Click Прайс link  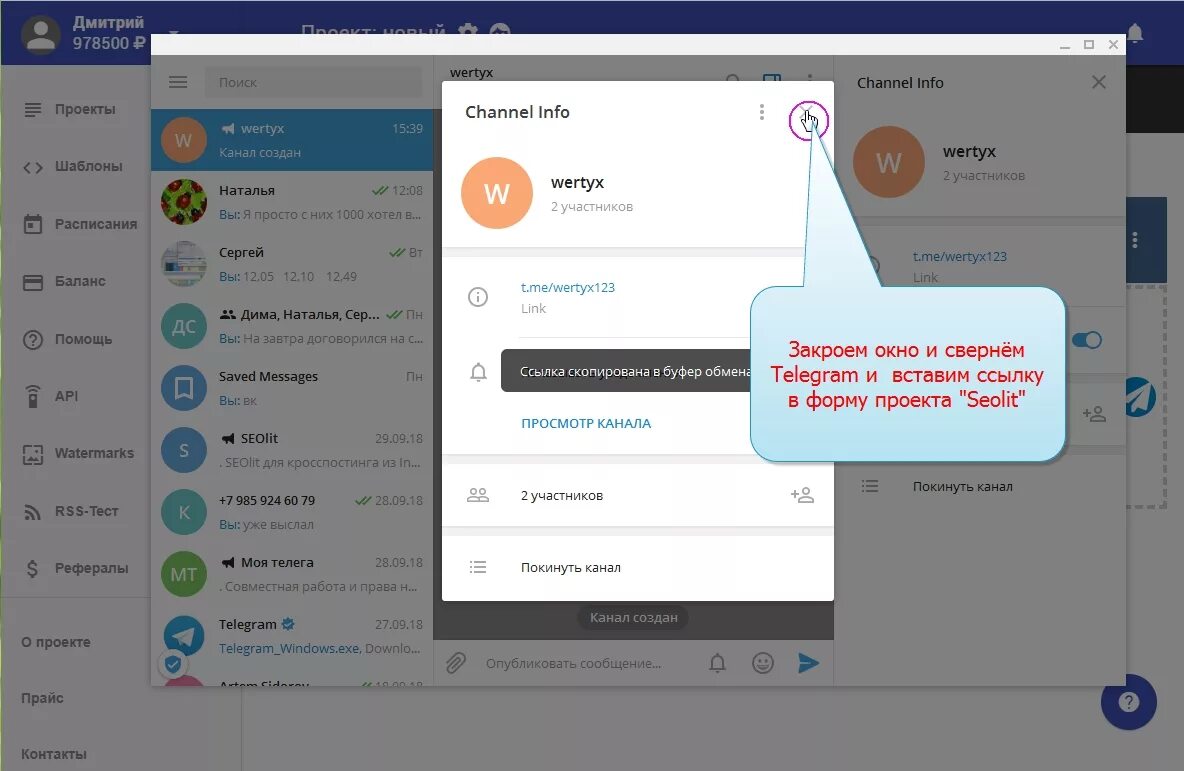pos(42,698)
